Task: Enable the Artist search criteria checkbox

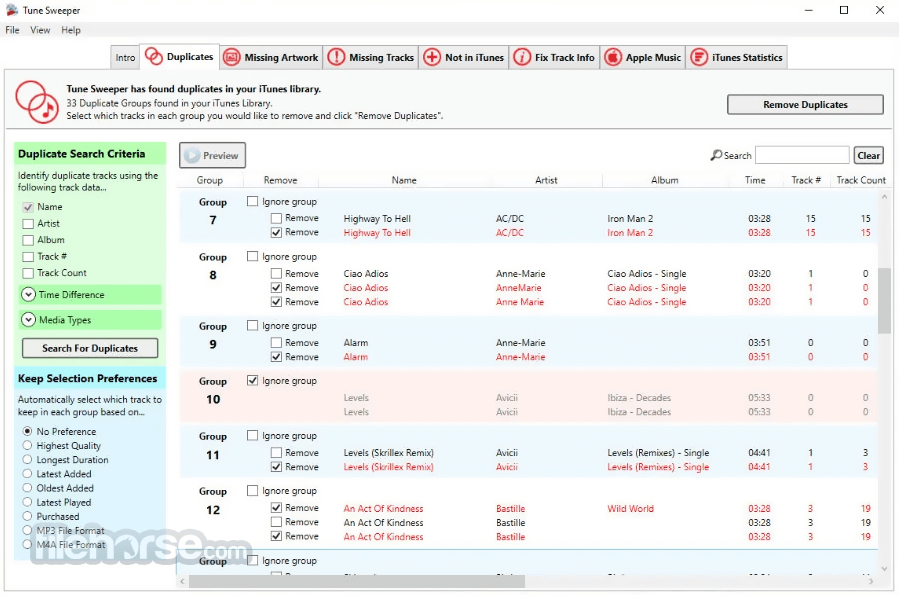Action: click(x=28, y=224)
